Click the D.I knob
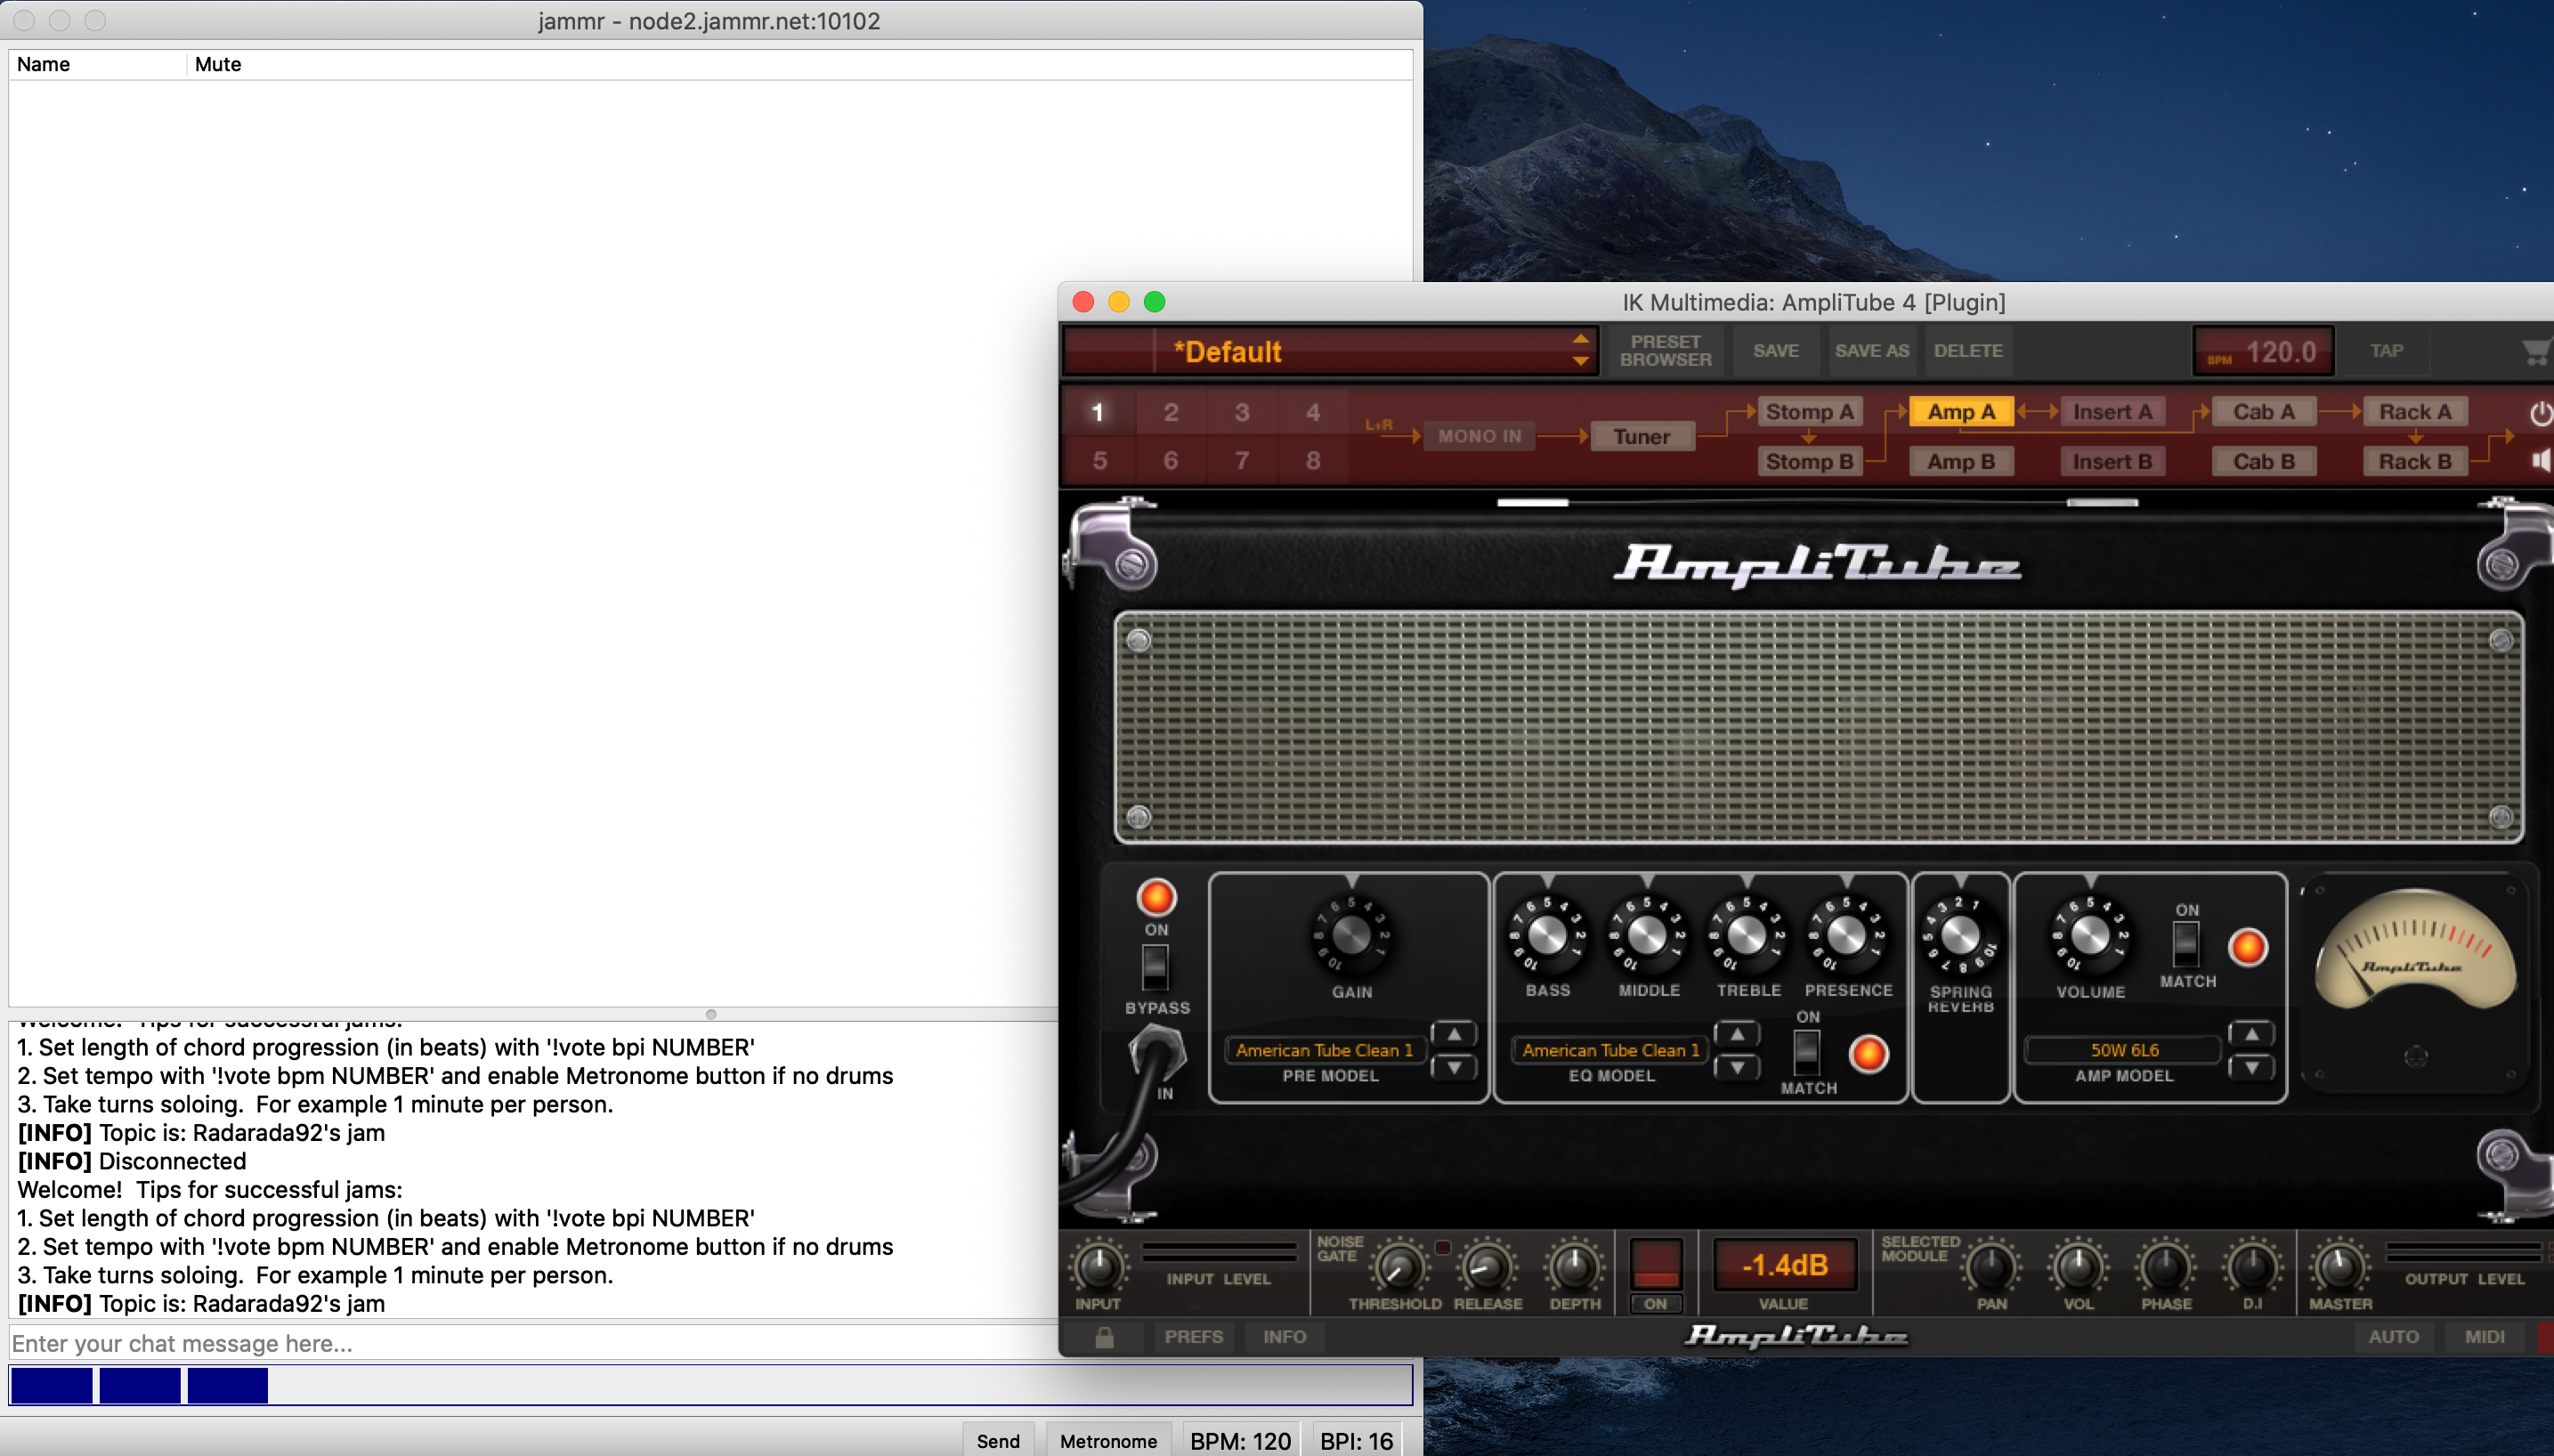Viewport: 2554px width, 1456px height. coord(2252,1267)
